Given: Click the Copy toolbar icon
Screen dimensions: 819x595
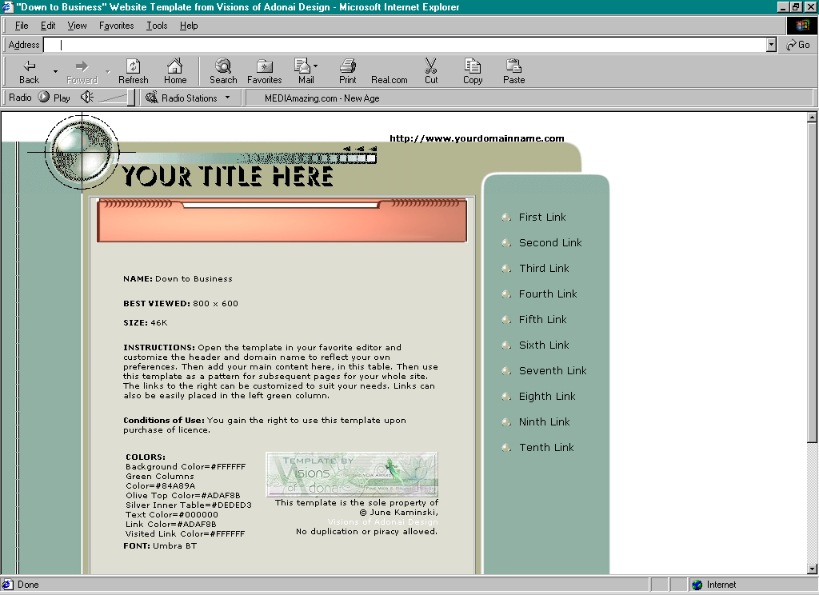Looking at the screenshot, I should coord(473,71).
